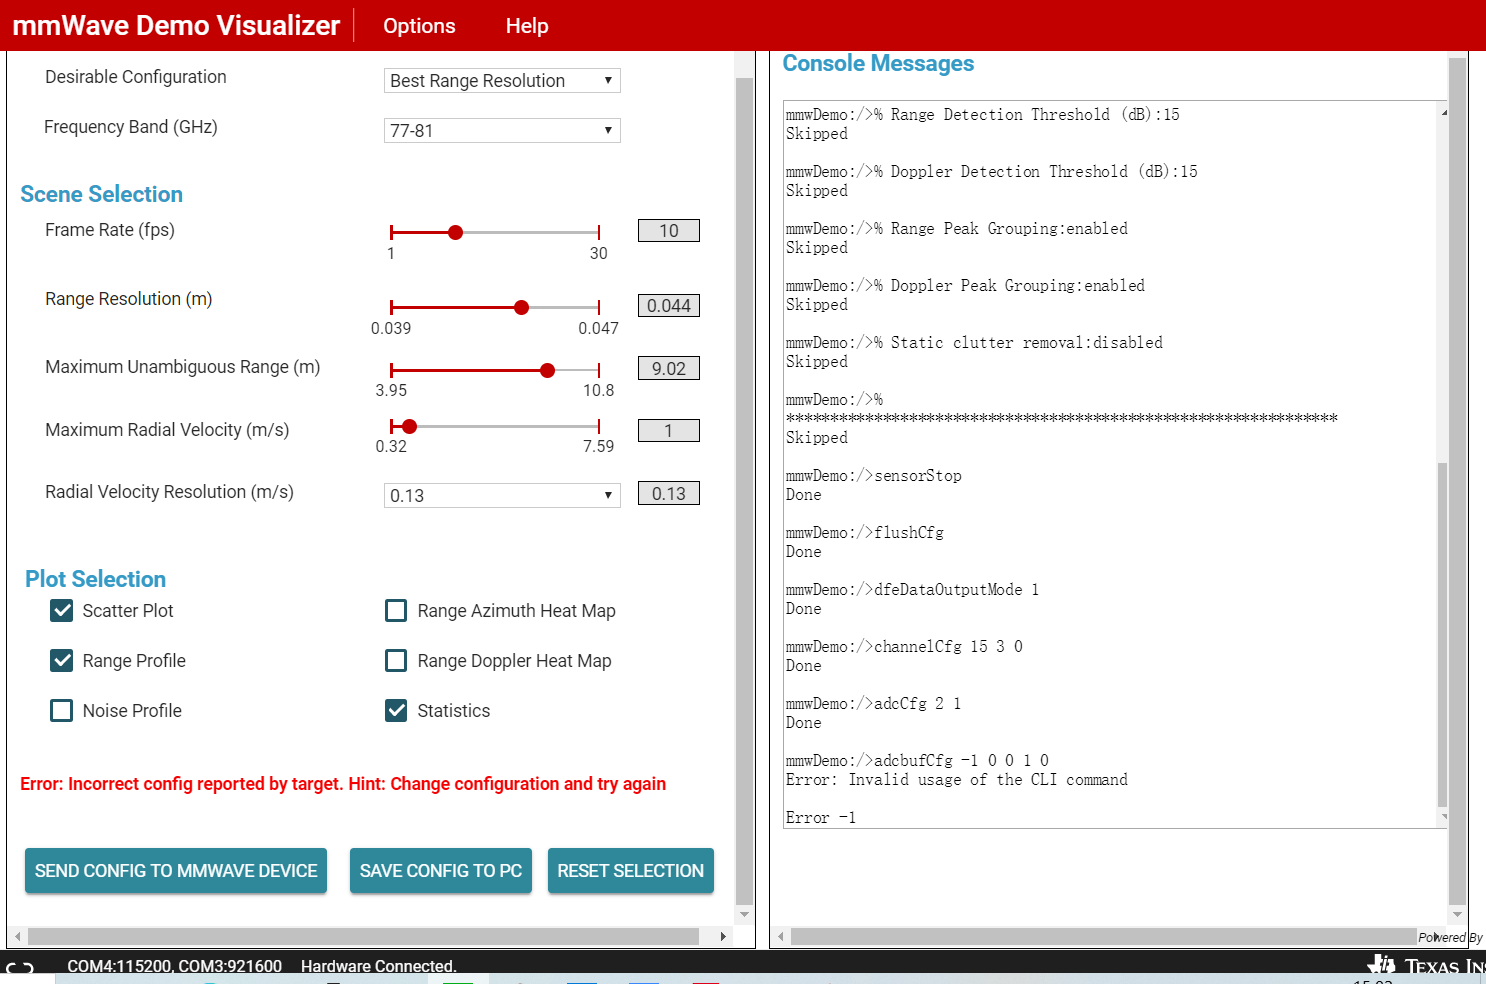This screenshot has height=984, width=1486.
Task: Click the Maximum Radial Velocity value field
Action: [669, 431]
